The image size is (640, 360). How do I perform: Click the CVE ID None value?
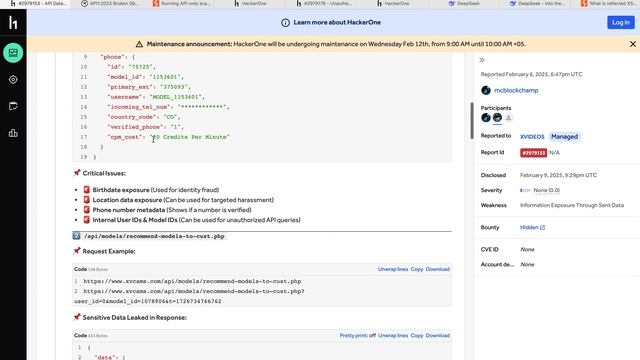pos(527,249)
